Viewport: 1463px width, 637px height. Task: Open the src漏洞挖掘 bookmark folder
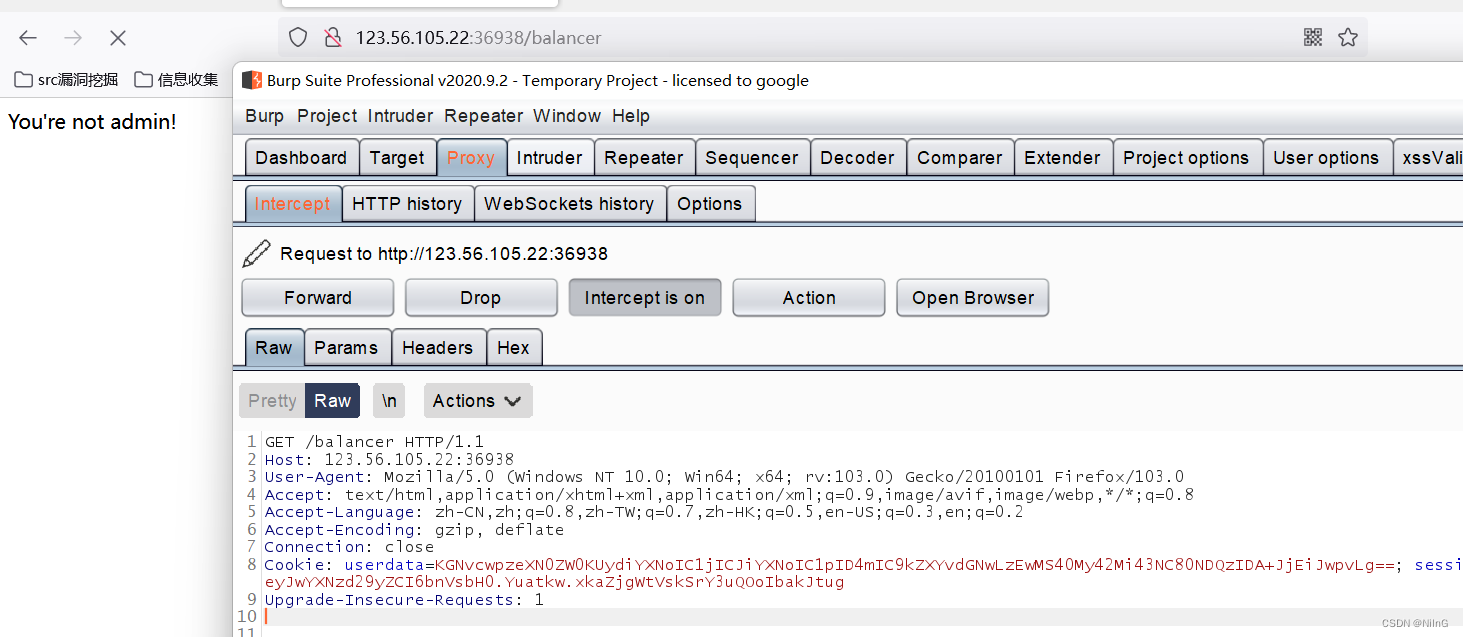[66, 80]
